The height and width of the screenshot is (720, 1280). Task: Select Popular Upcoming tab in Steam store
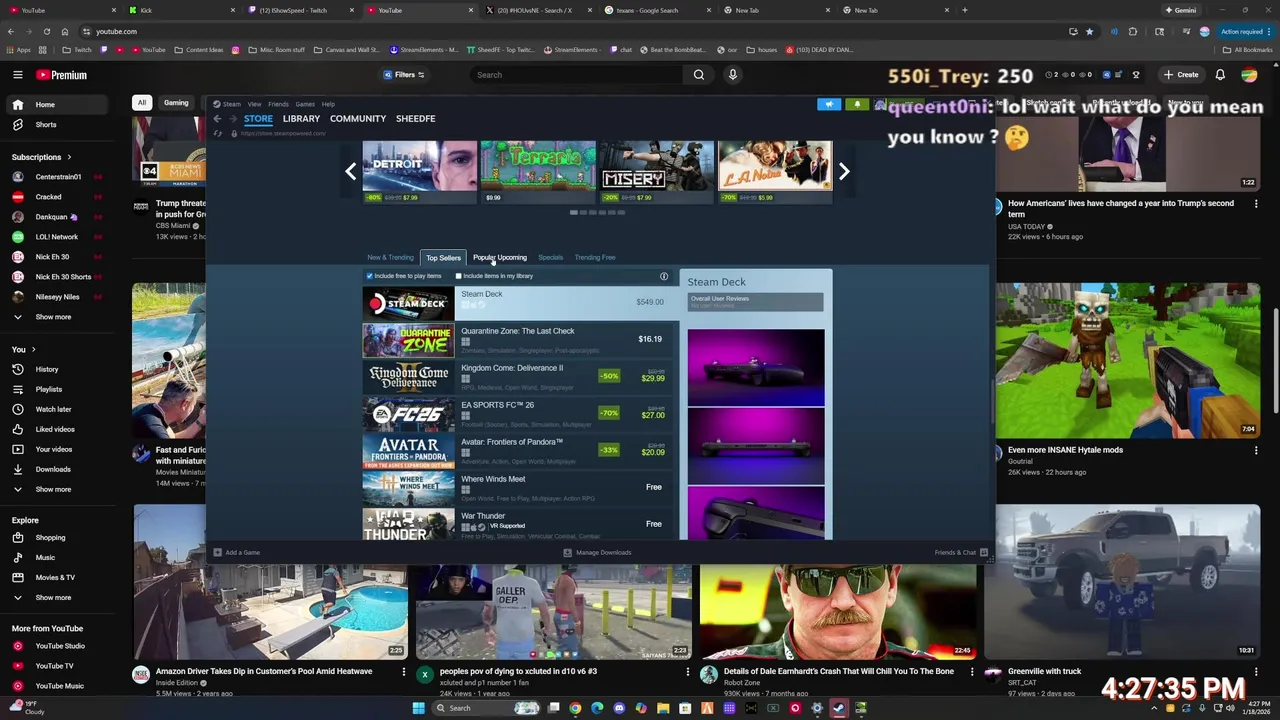pyautogui.click(x=499, y=258)
